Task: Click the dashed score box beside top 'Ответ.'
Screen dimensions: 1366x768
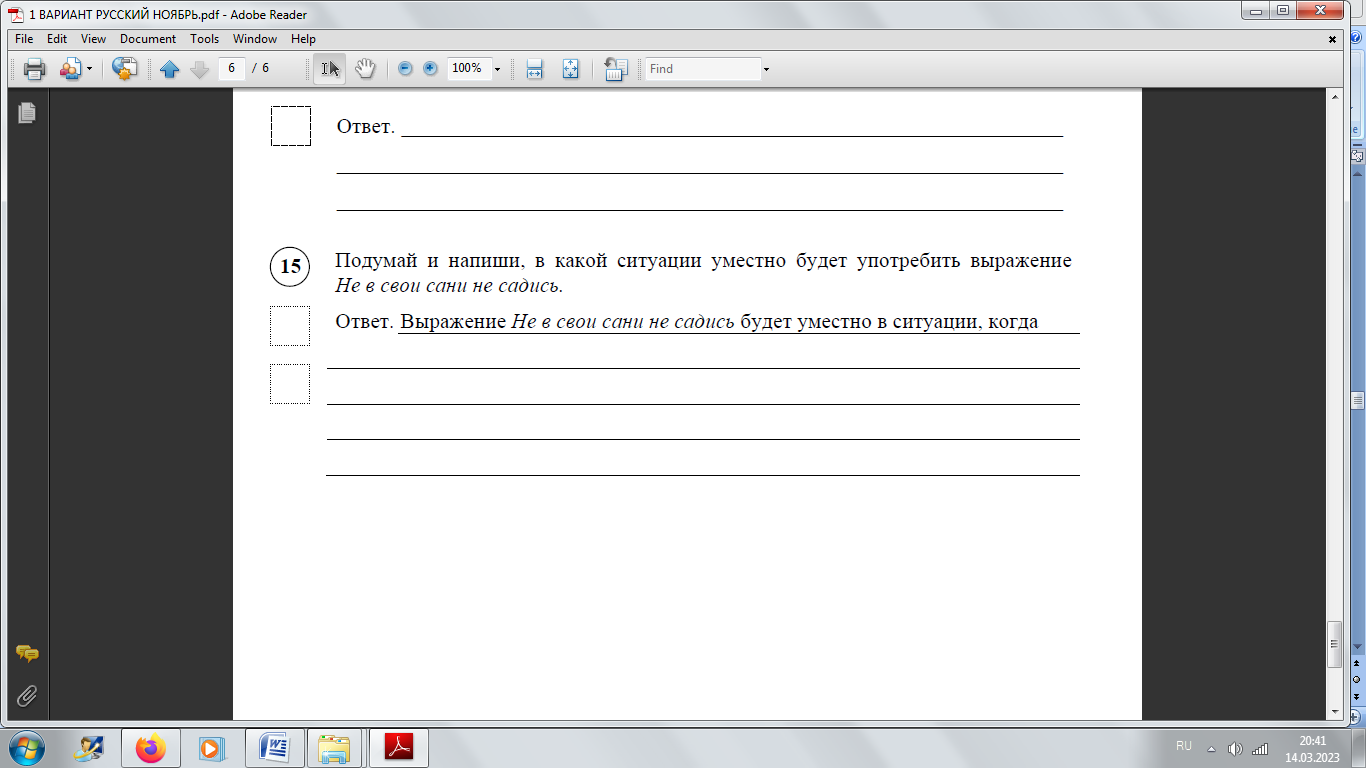Action: tap(291, 126)
